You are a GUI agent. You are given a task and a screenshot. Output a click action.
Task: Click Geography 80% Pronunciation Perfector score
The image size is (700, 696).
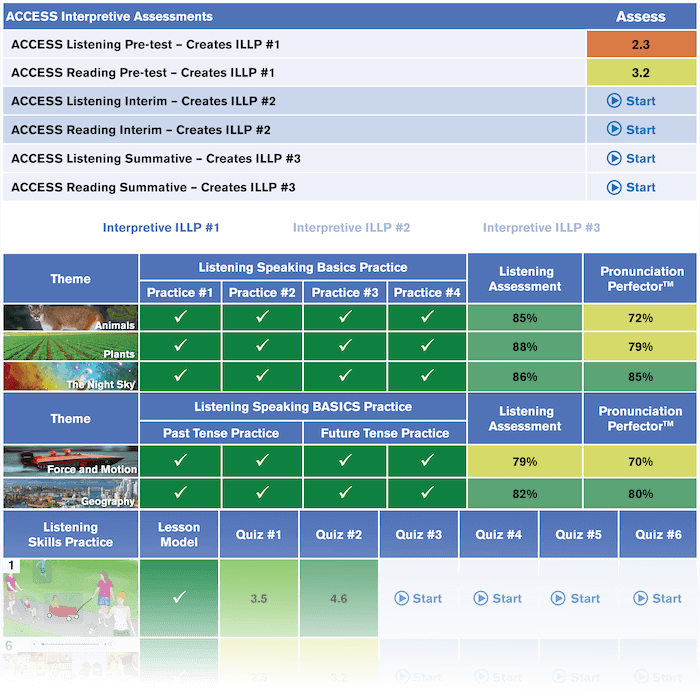click(640, 494)
